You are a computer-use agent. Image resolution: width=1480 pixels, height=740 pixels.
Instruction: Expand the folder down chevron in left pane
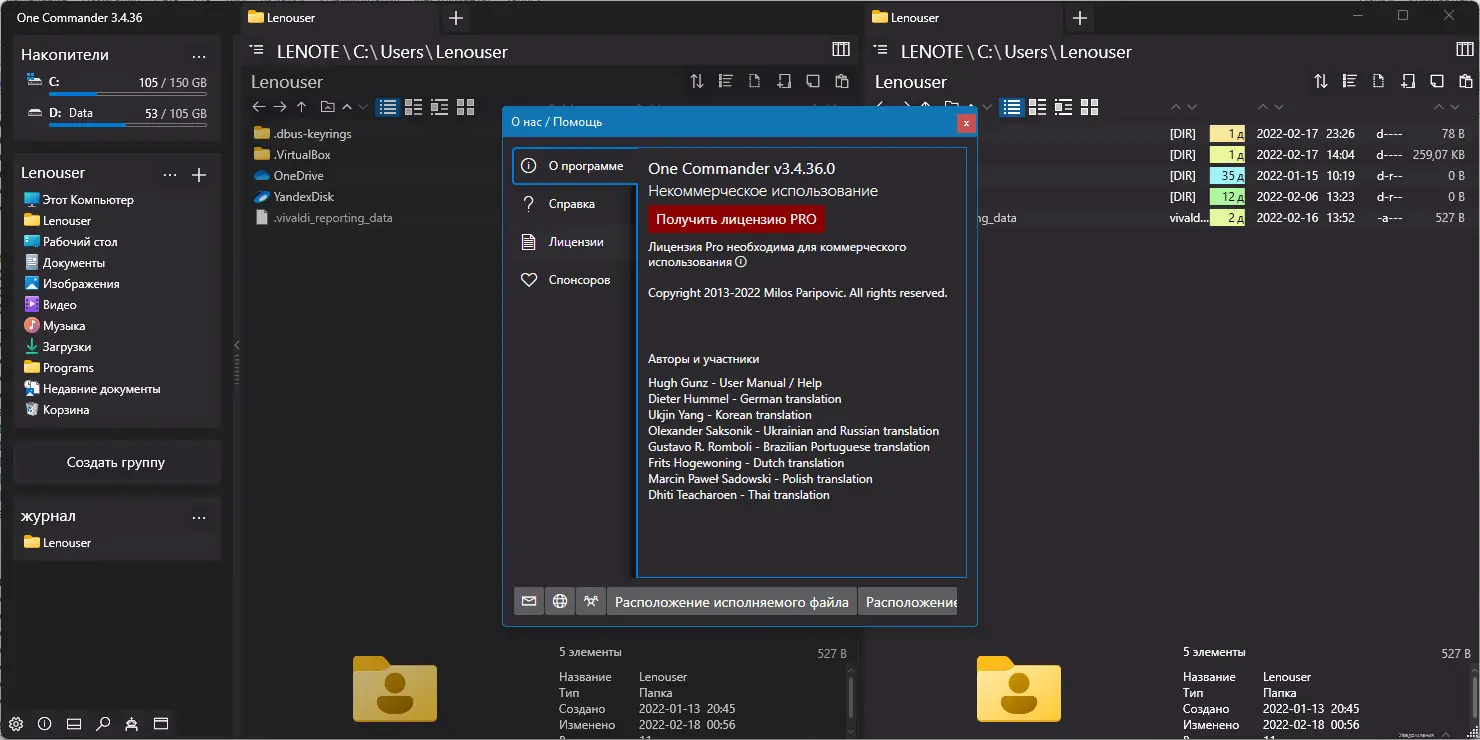(363, 106)
